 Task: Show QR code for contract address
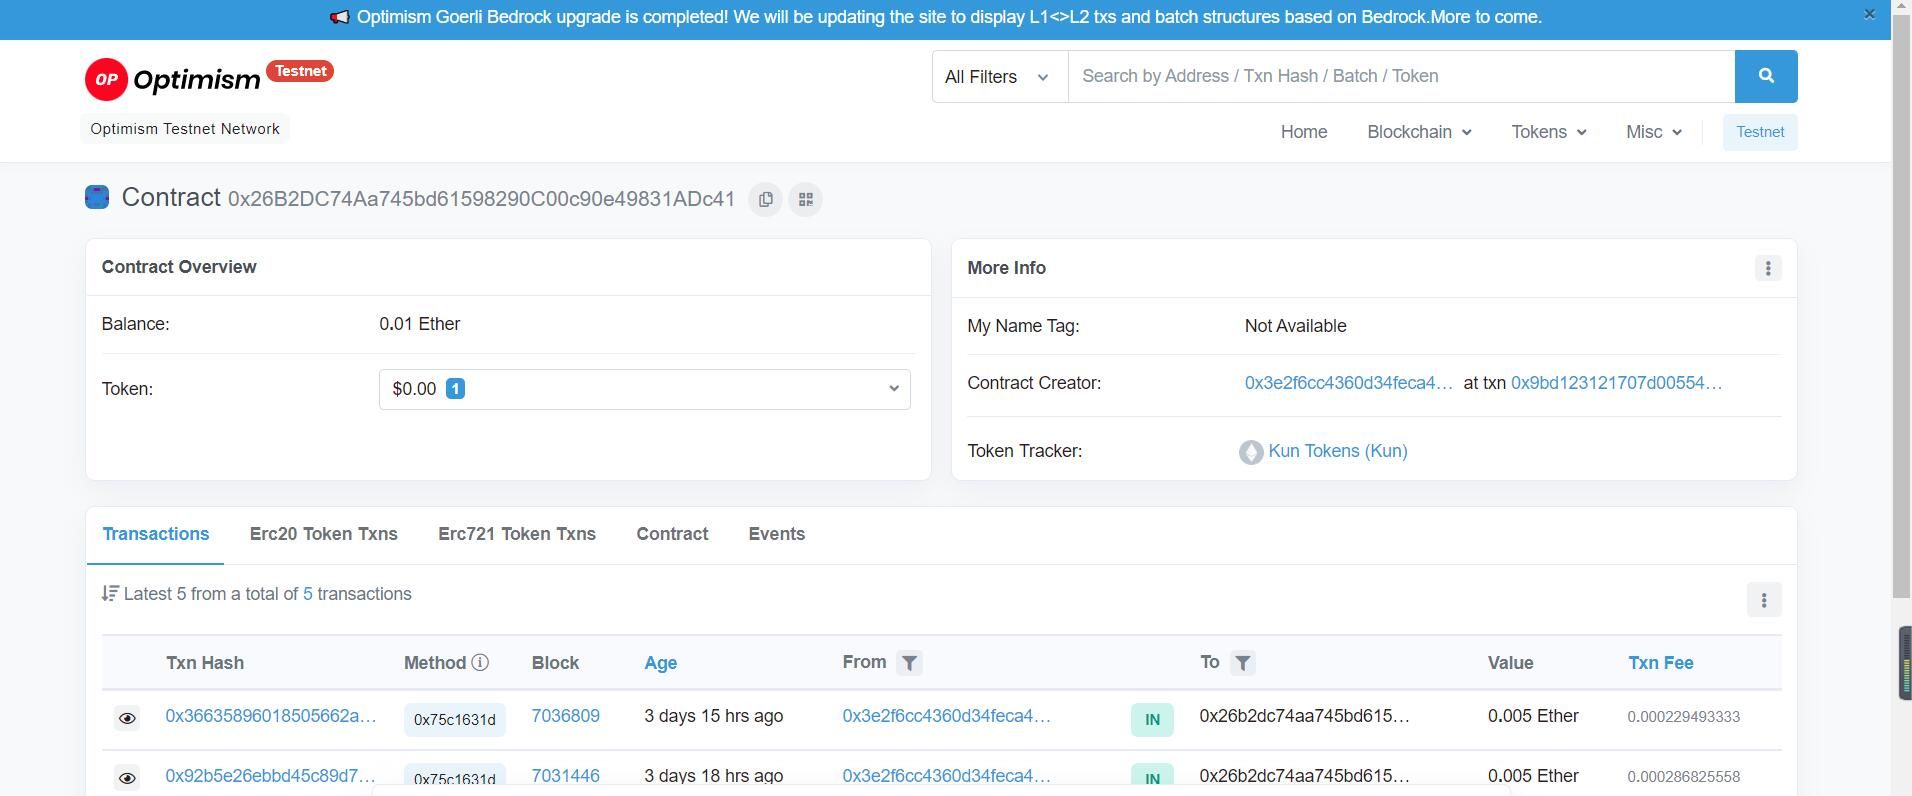point(805,199)
